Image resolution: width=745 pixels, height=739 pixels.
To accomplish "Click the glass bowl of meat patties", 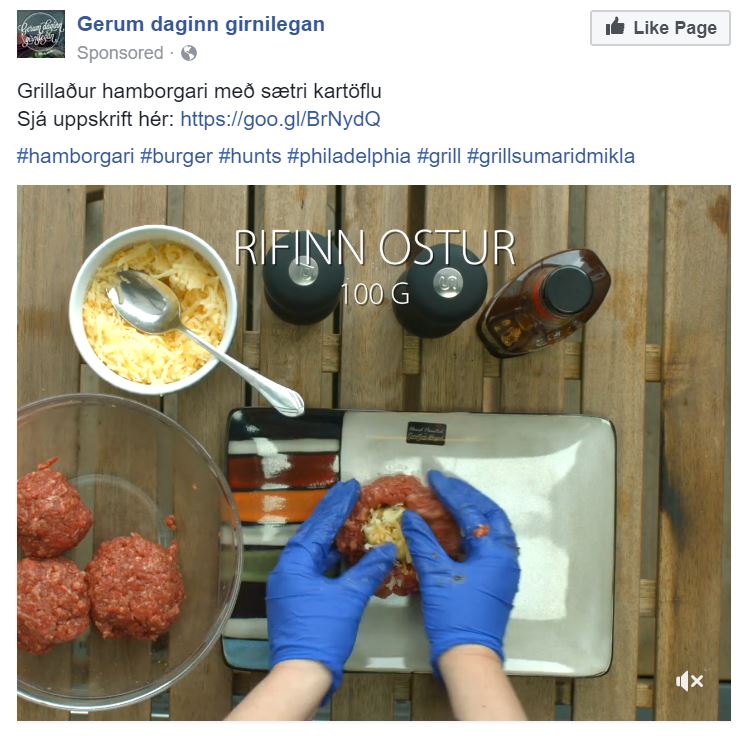I will (128, 551).
